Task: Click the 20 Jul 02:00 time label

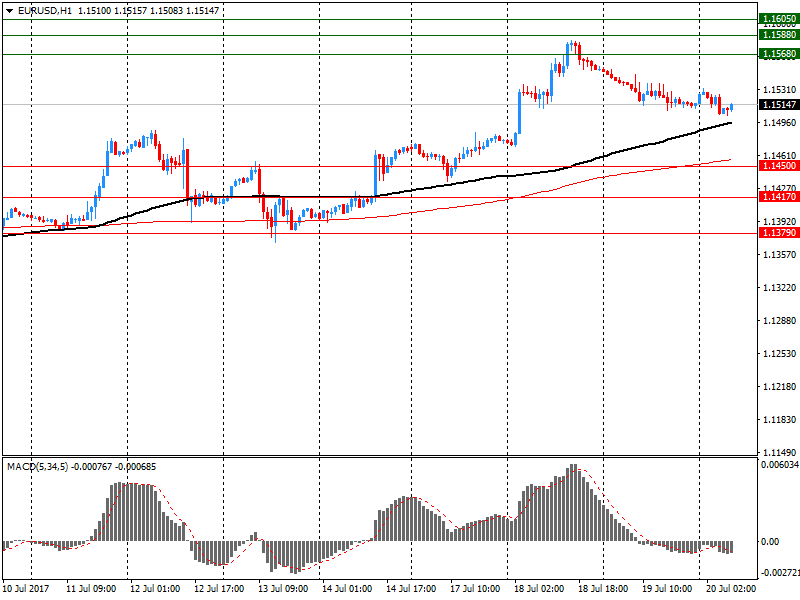Action: click(x=731, y=589)
